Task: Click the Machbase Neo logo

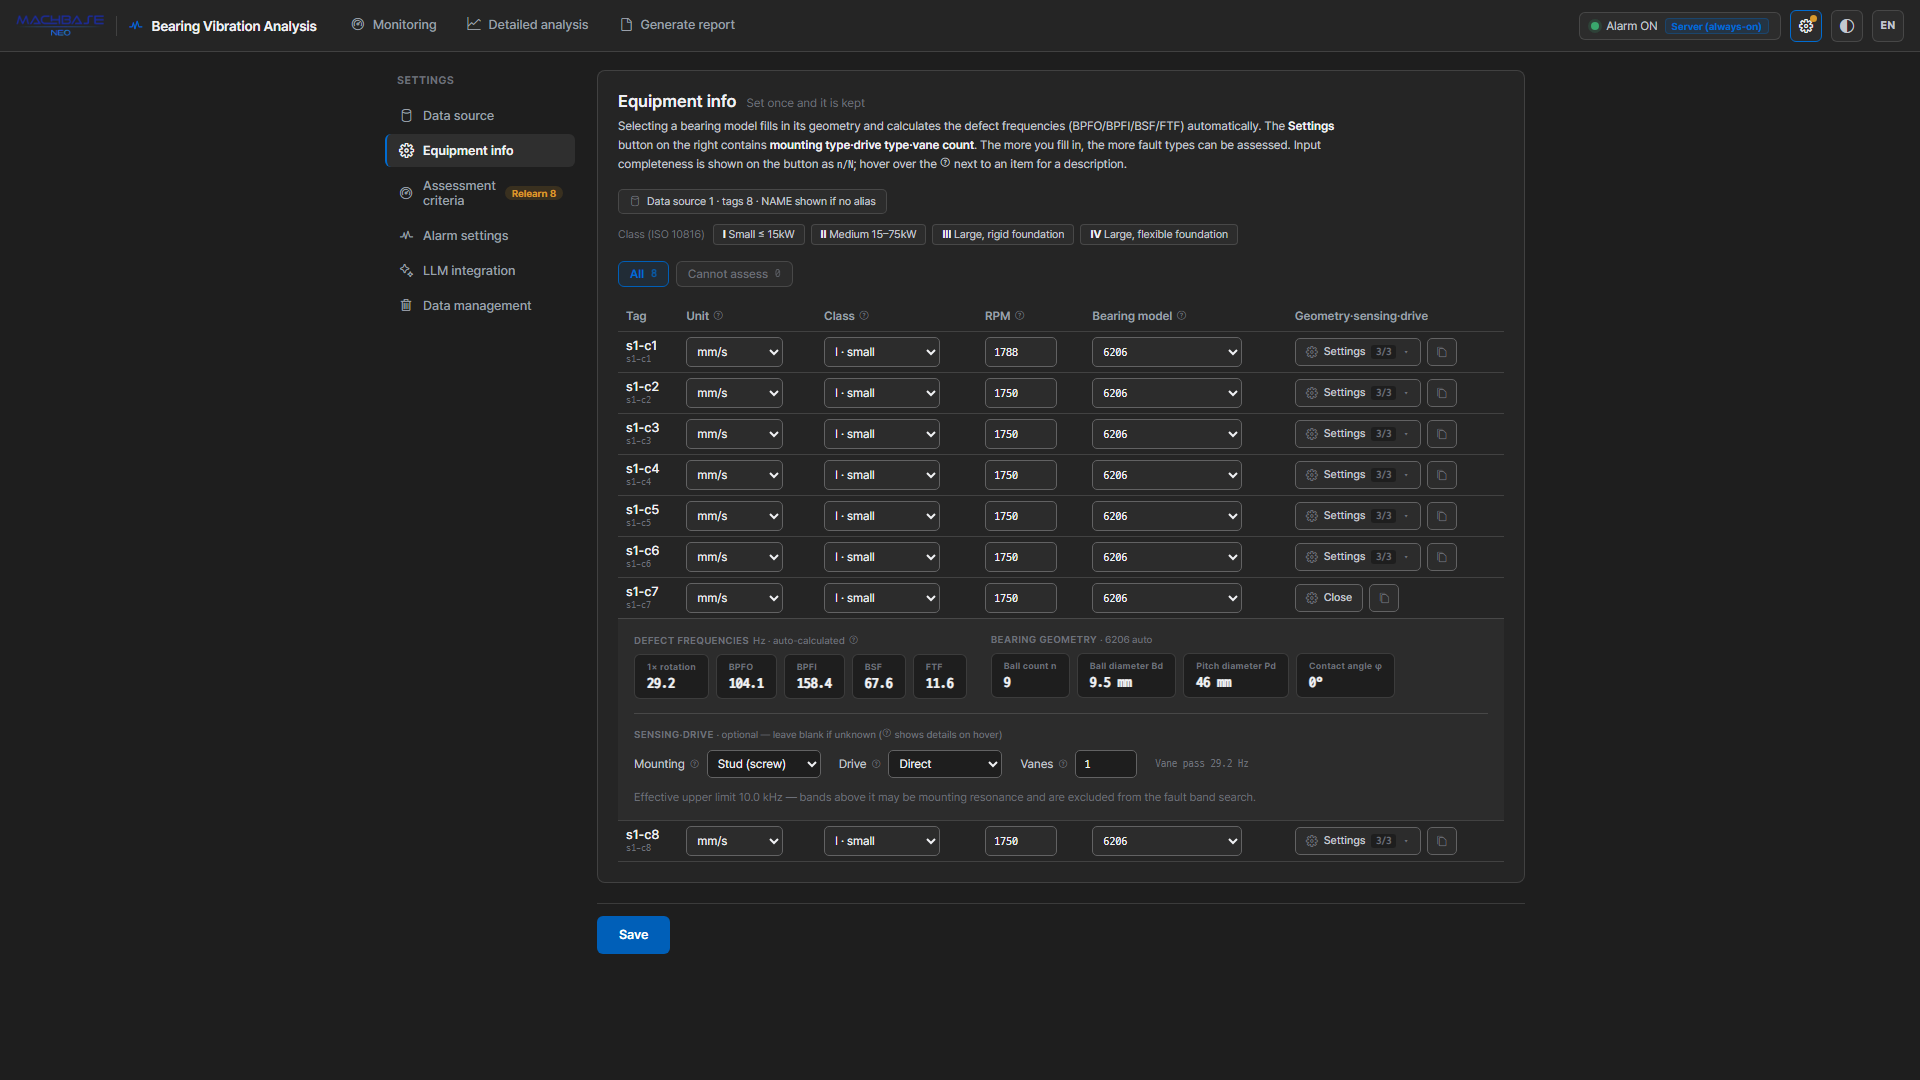Action: [x=60, y=25]
